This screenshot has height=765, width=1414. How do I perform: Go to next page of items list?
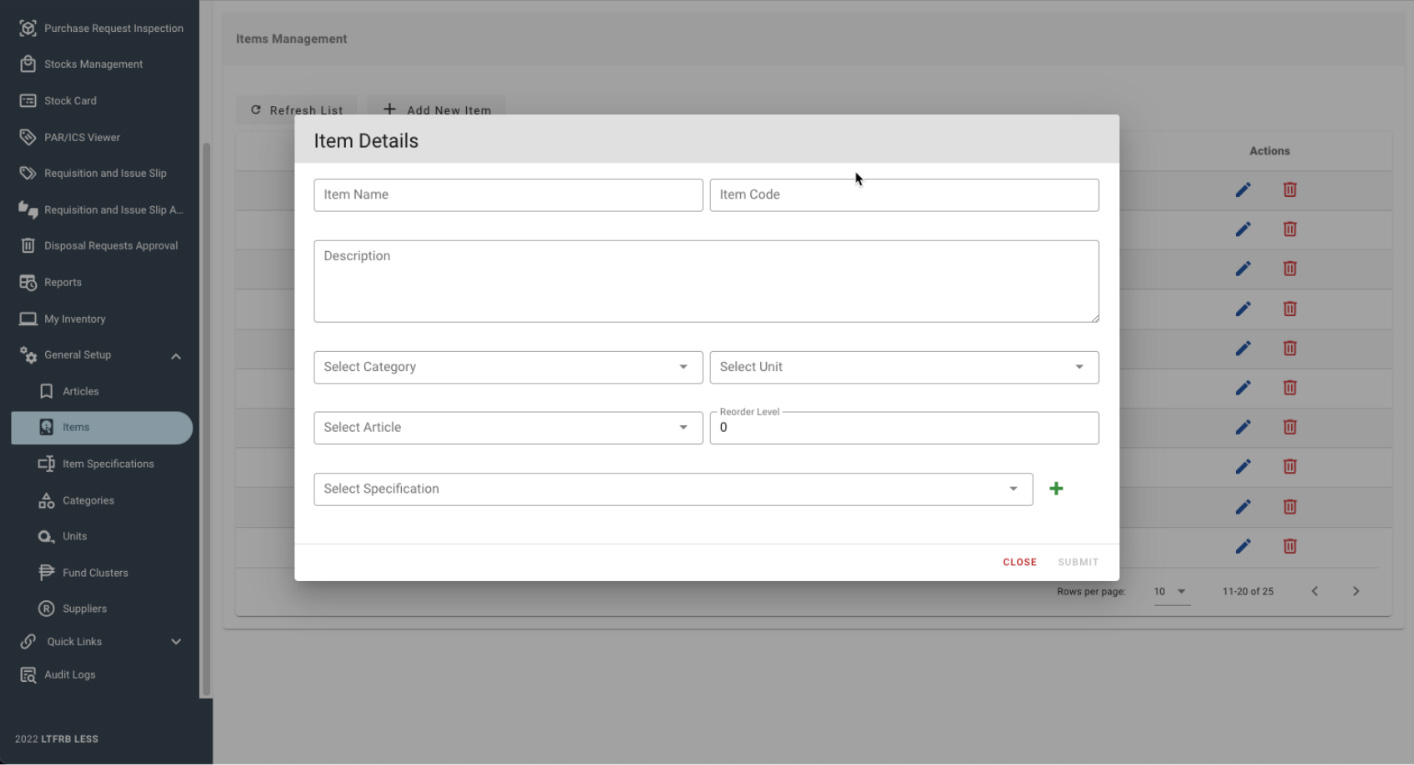click(x=1356, y=592)
